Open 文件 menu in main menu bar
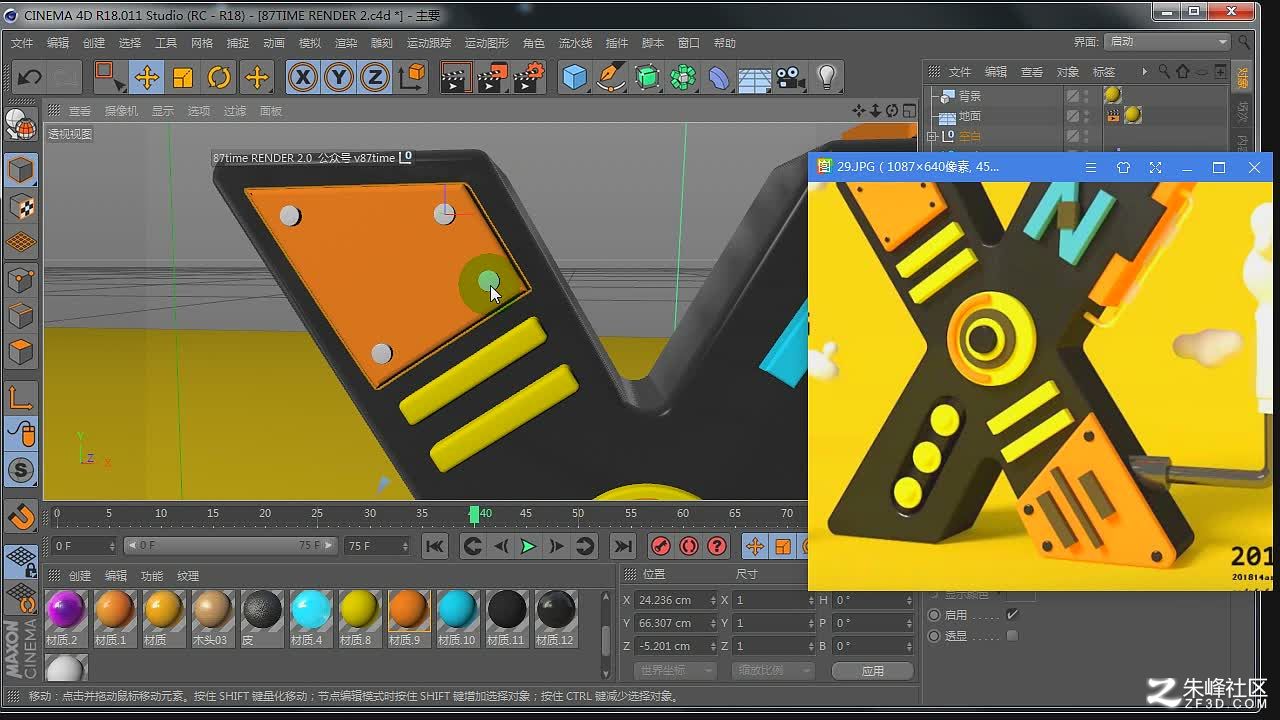This screenshot has width=1280, height=720. (x=22, y=43)
